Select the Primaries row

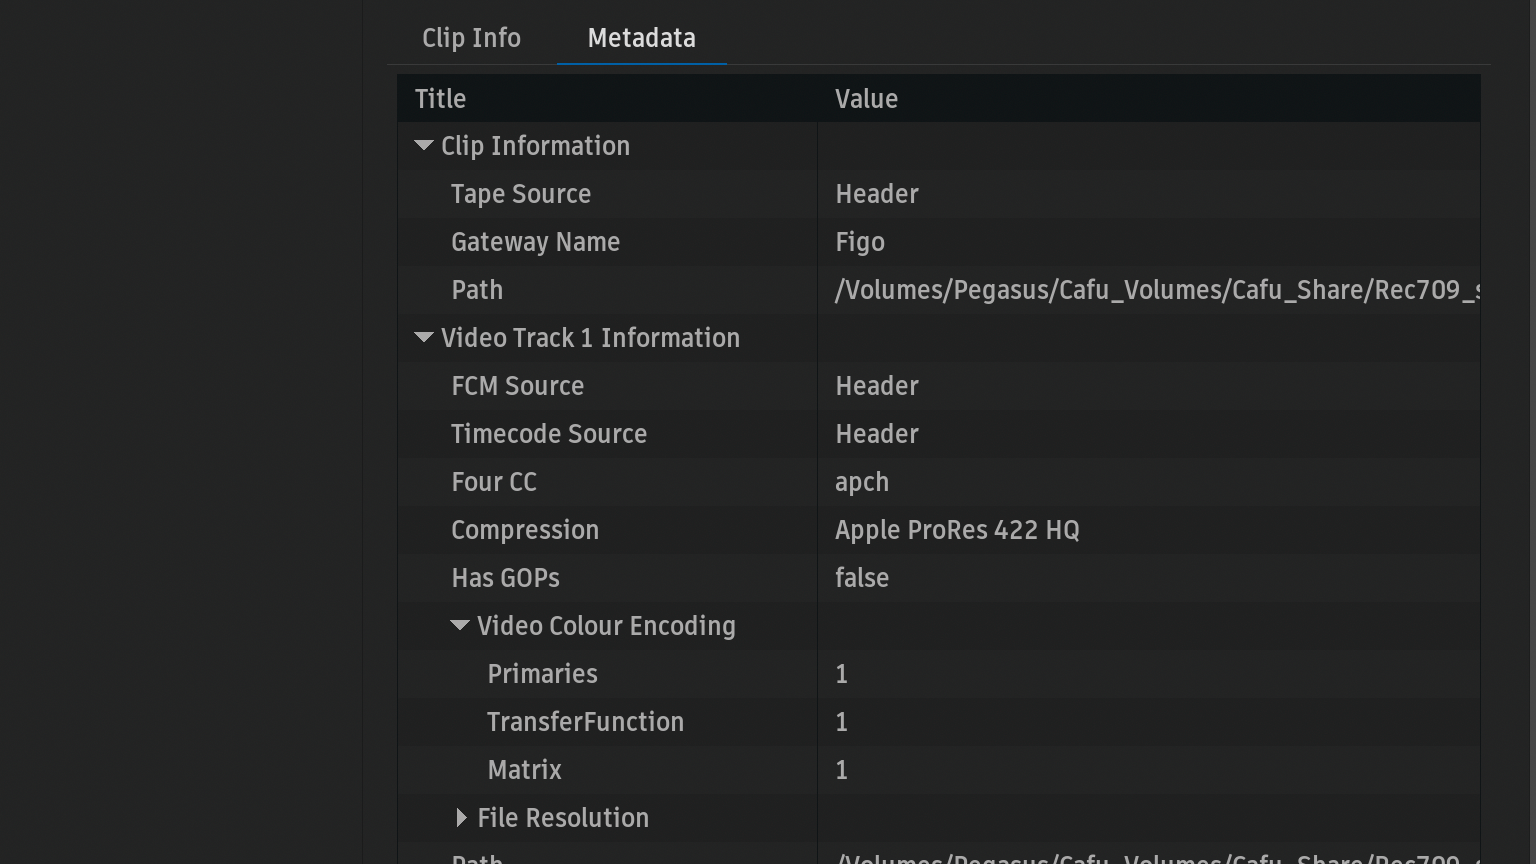click(542, 674)
